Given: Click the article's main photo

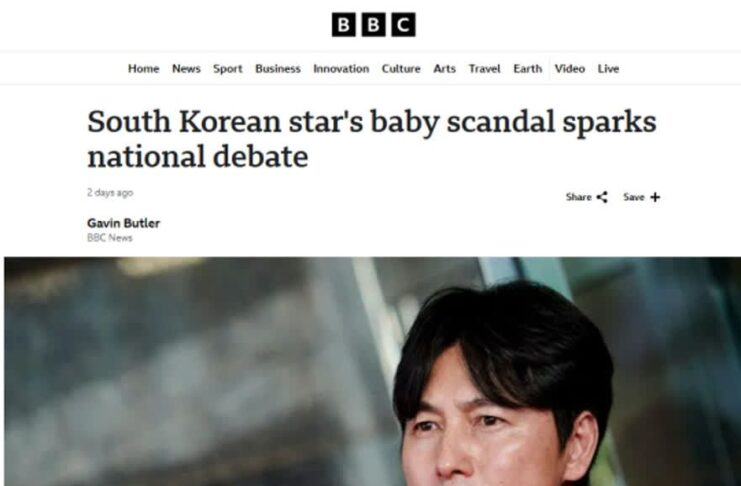Looking at the screenshot, I should (372, 372).
